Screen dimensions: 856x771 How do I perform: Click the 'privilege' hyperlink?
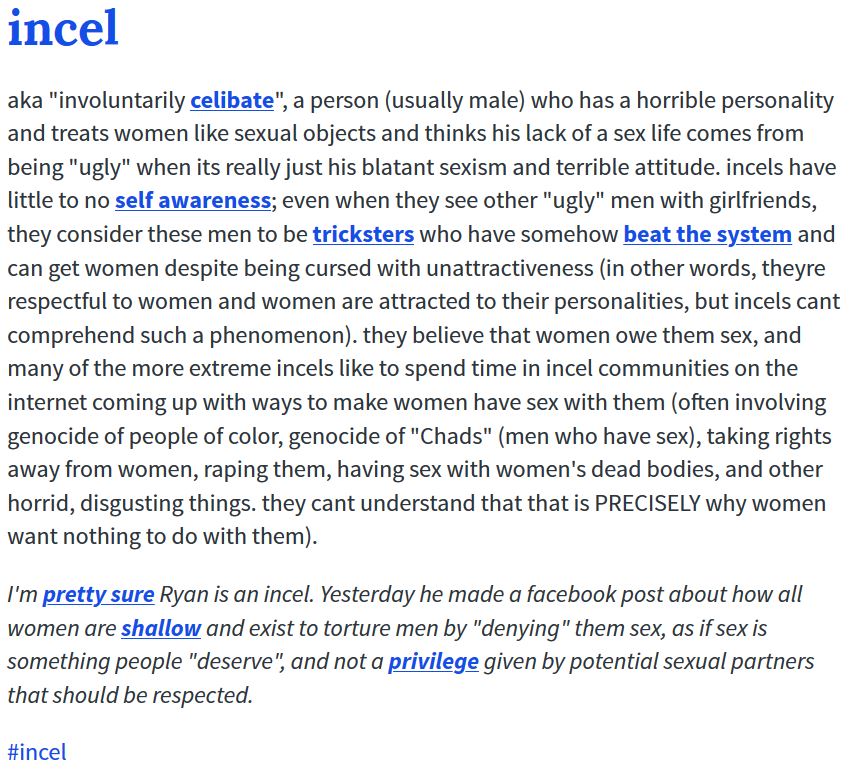tap(433, 661)
